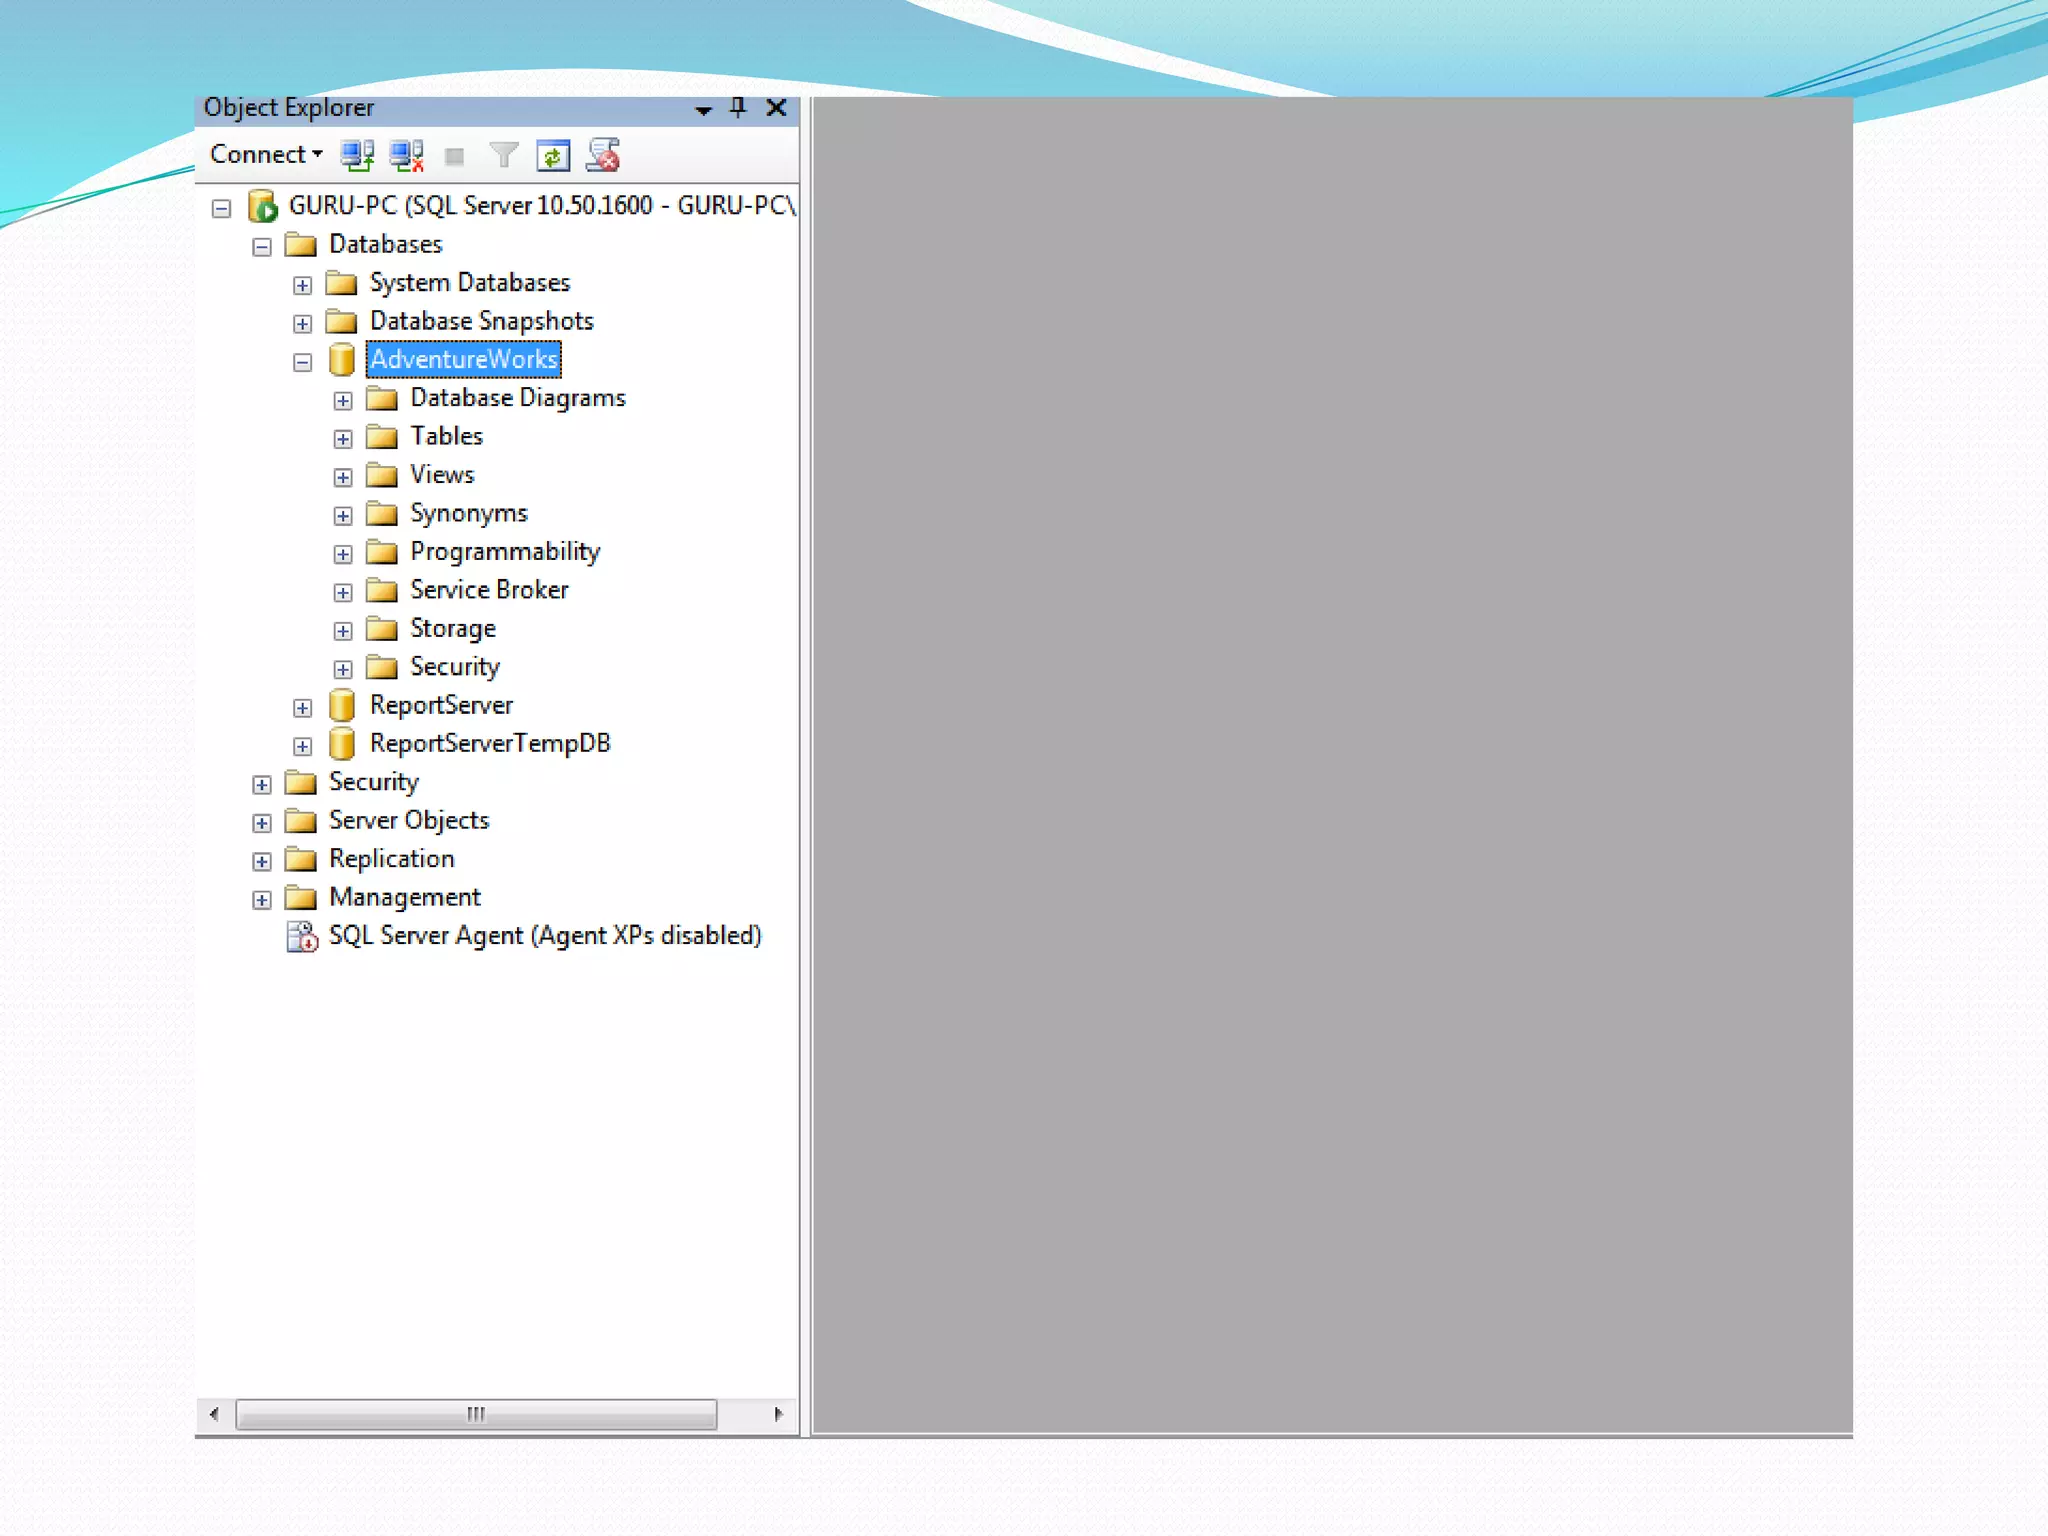Image resolution: width=2048 pixels, height=1536 pixels.
Task: Click the GURU-PC server node
Action: click(540, 206)
